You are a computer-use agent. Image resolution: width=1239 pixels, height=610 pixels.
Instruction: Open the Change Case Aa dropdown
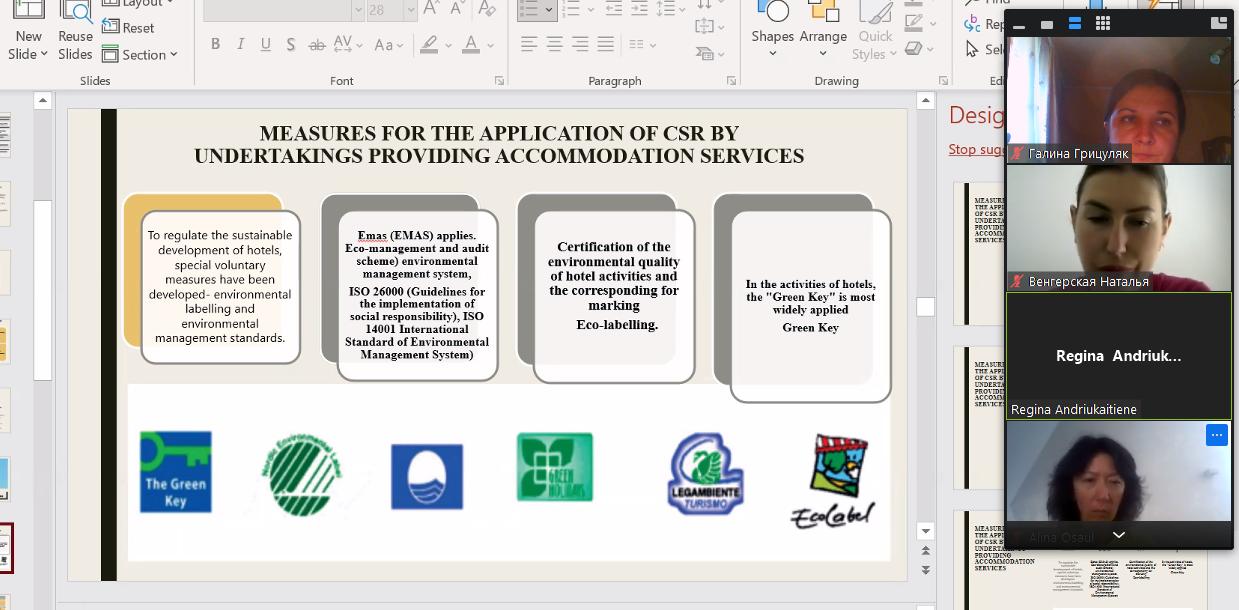point(389,45)
